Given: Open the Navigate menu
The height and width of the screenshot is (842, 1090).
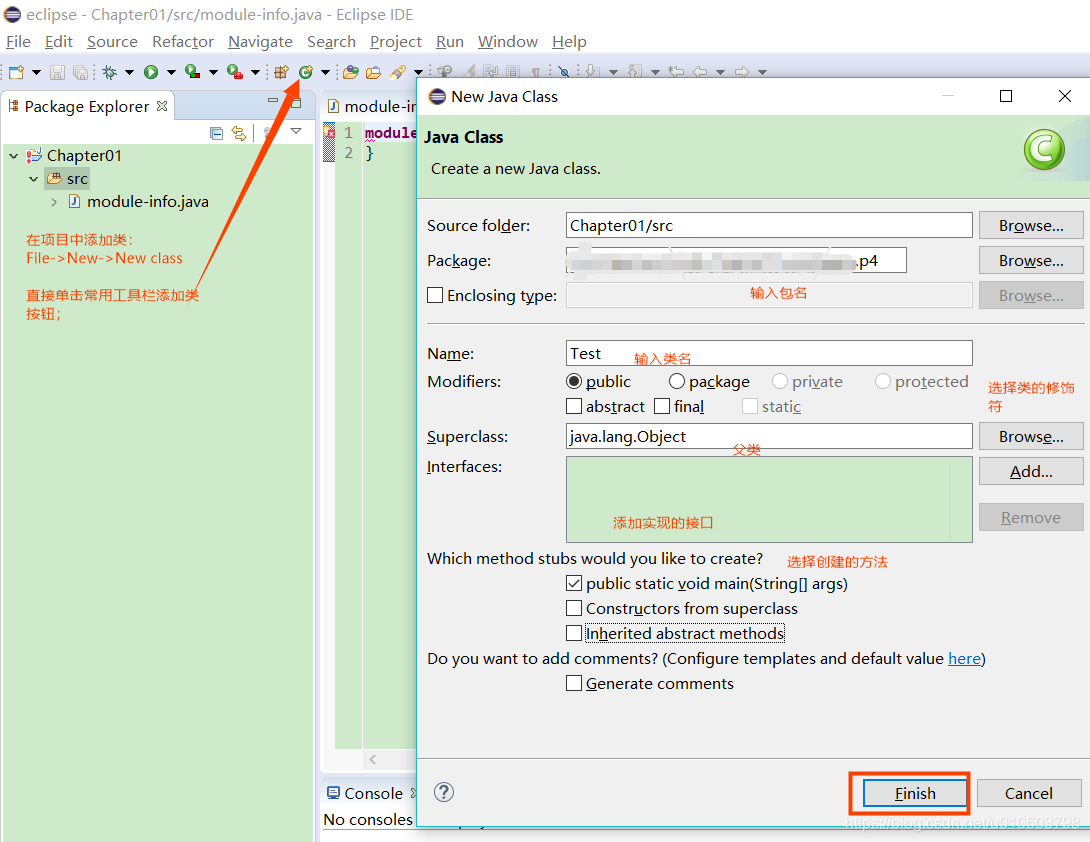Looking at the screenshot, I should (x=260, y=42).
